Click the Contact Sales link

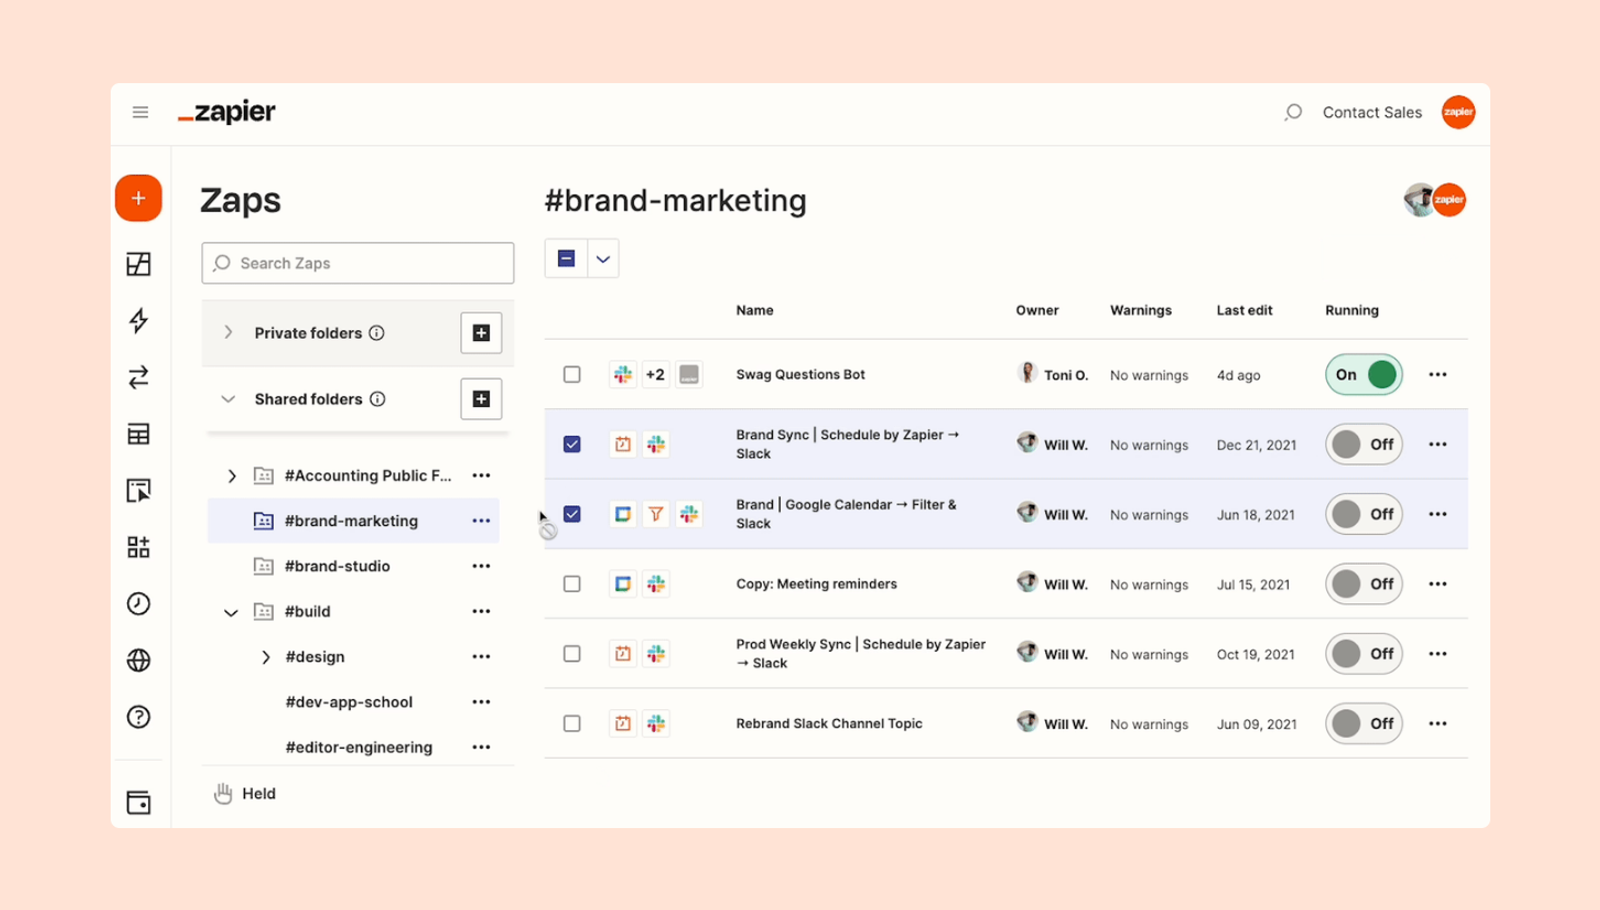[x=1372, y=112]
